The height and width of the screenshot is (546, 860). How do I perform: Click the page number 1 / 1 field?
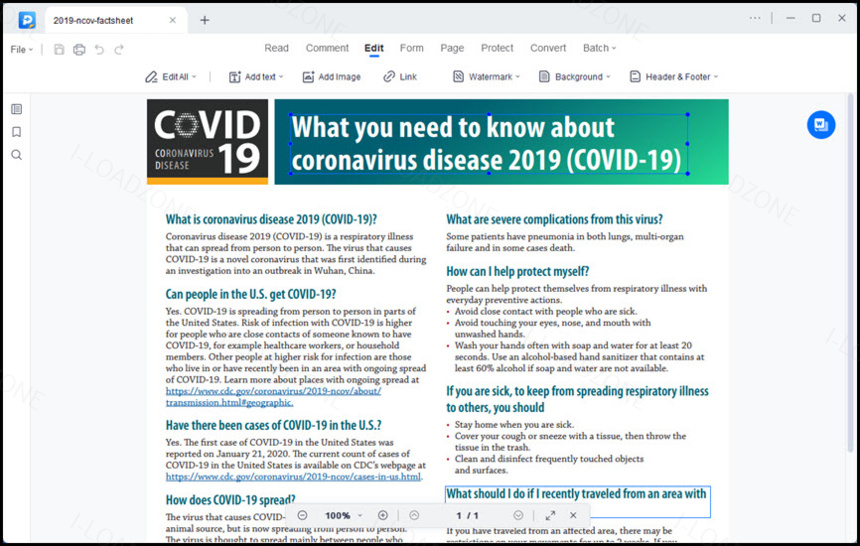(x=467, y=515)
